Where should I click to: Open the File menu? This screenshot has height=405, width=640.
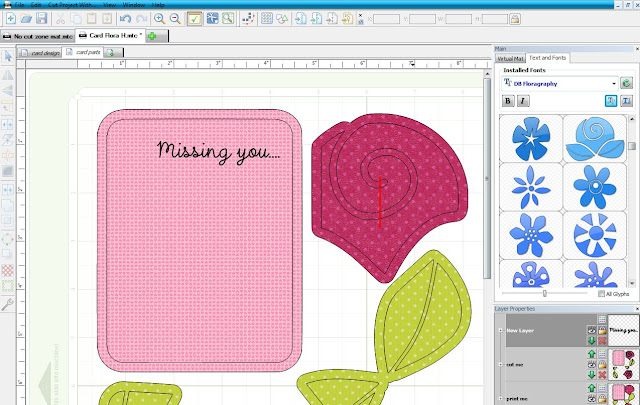tap(19, 5)
